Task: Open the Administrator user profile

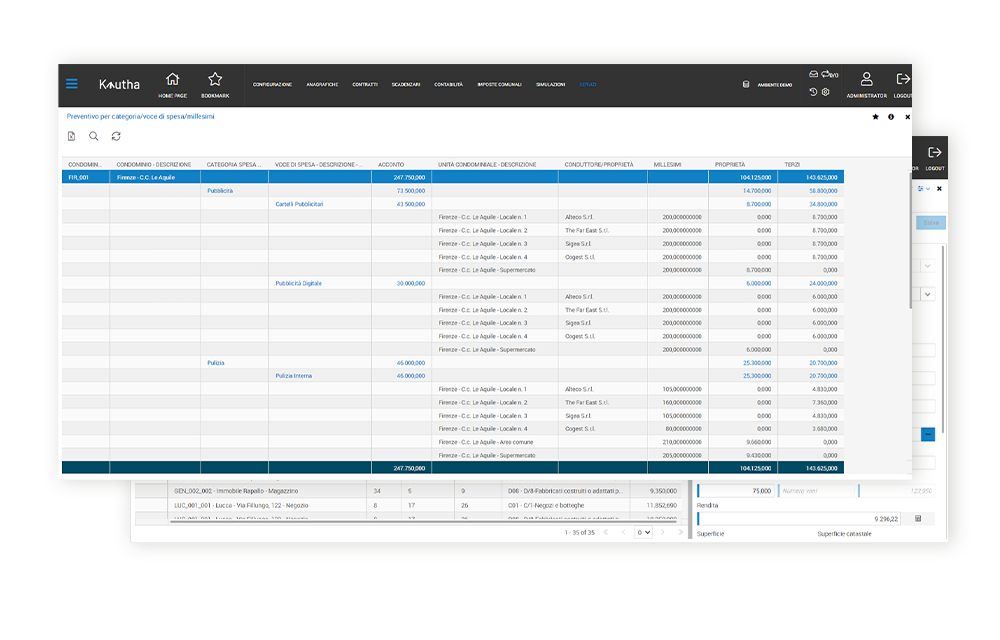Action: (866, 84)
